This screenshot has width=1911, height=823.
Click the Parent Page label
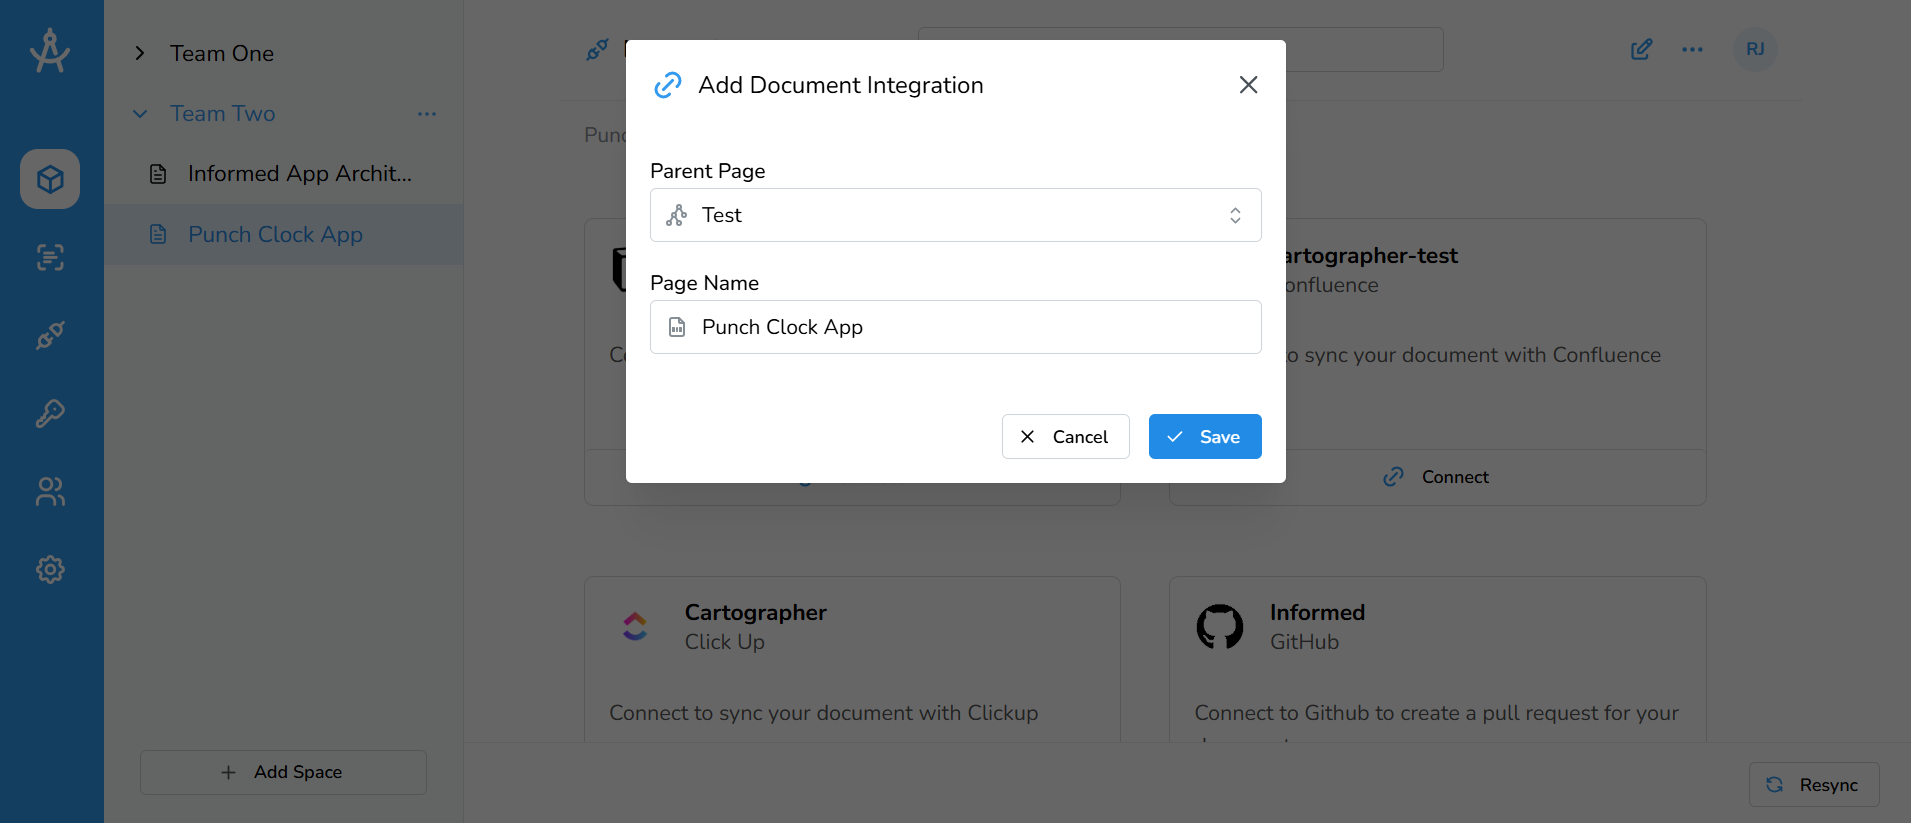708,171
